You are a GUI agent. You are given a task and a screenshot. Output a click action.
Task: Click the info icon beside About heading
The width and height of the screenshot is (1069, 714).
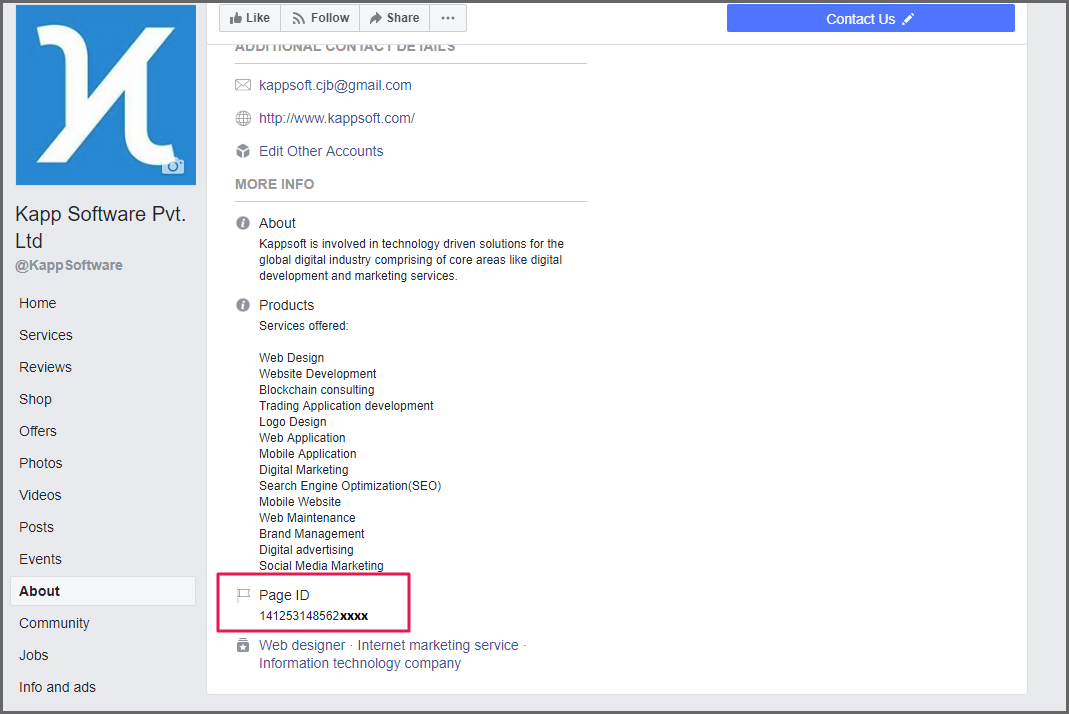(243, 223)
